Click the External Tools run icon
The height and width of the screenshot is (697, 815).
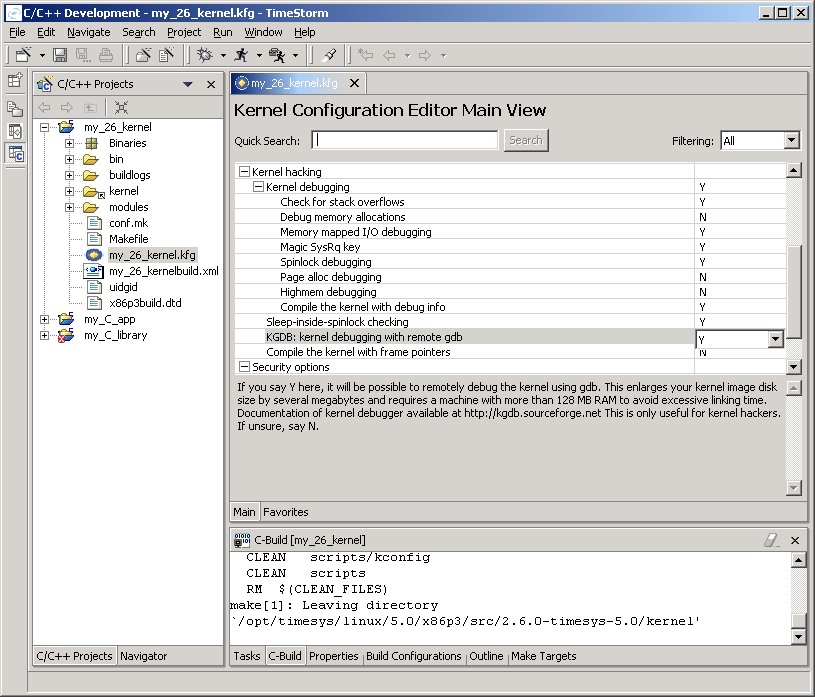pyautogui.click(x=277, y=55)
